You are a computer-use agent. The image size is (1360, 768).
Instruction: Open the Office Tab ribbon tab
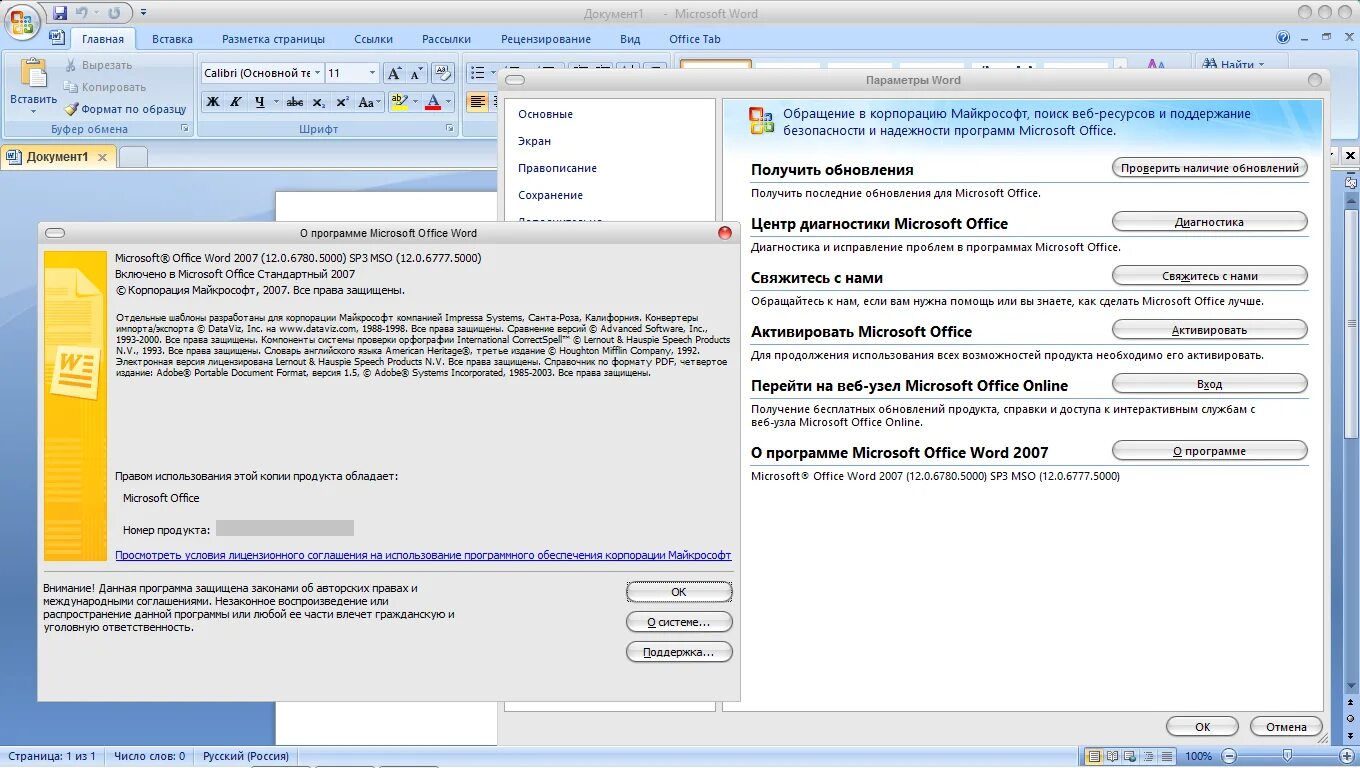coord(695,39)
